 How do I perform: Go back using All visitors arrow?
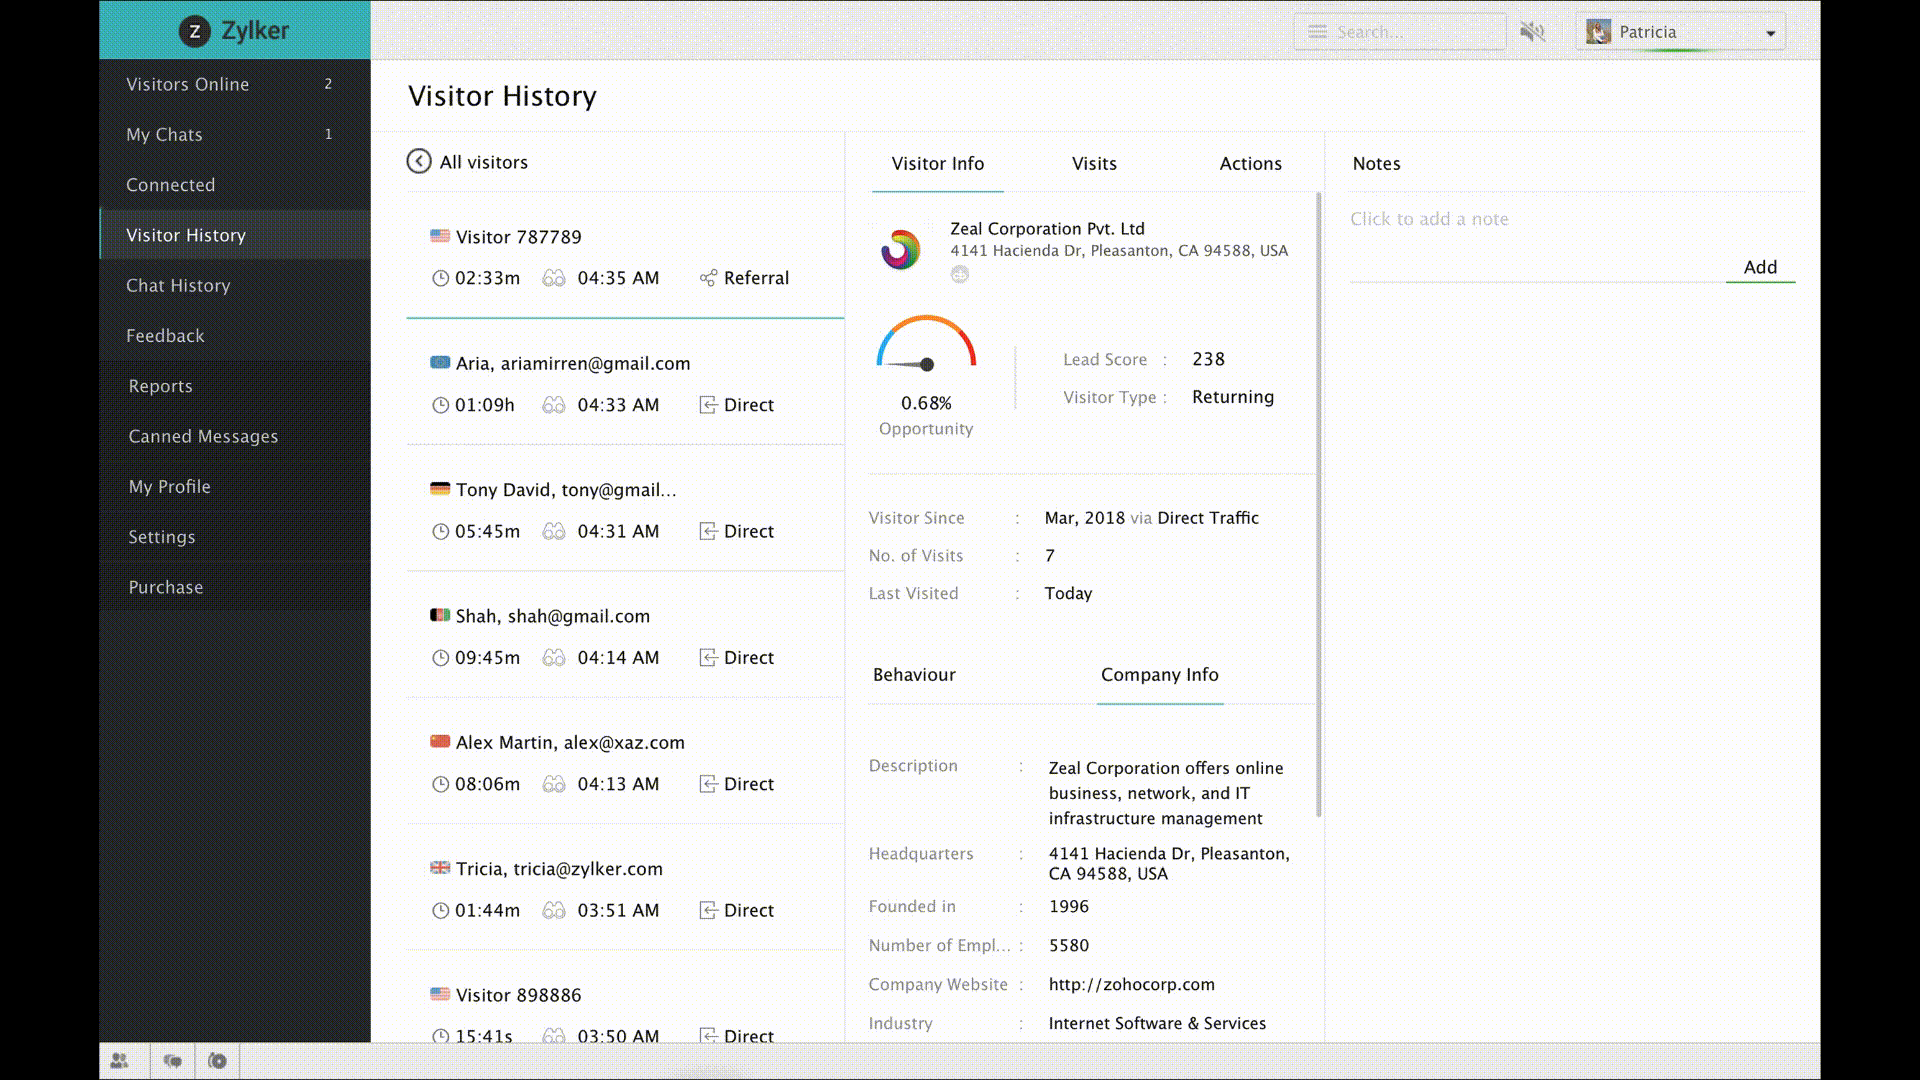coord(418,162)
